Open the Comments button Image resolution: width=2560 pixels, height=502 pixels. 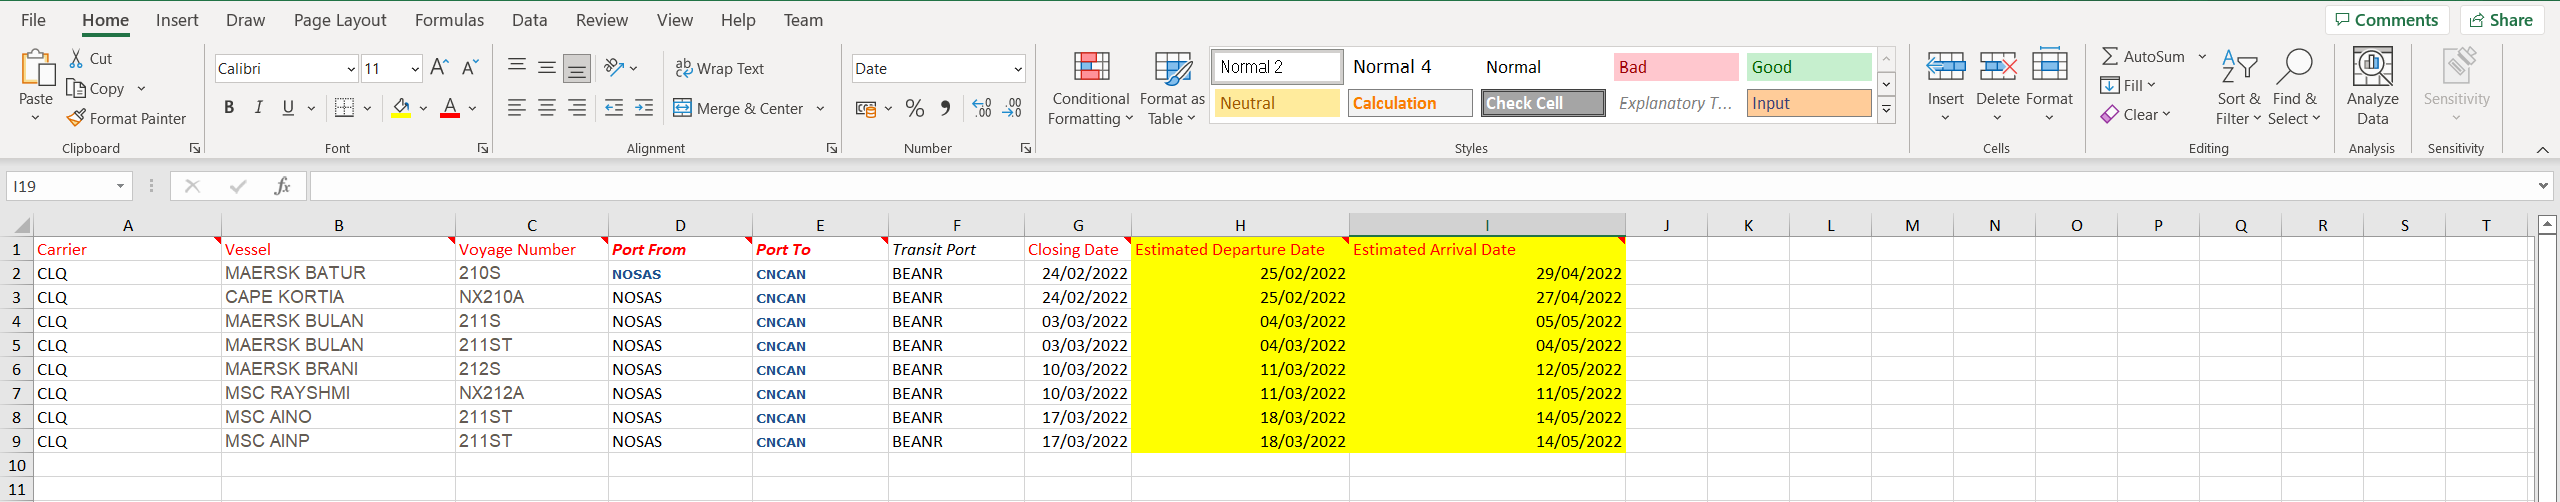coord(2386,20)
